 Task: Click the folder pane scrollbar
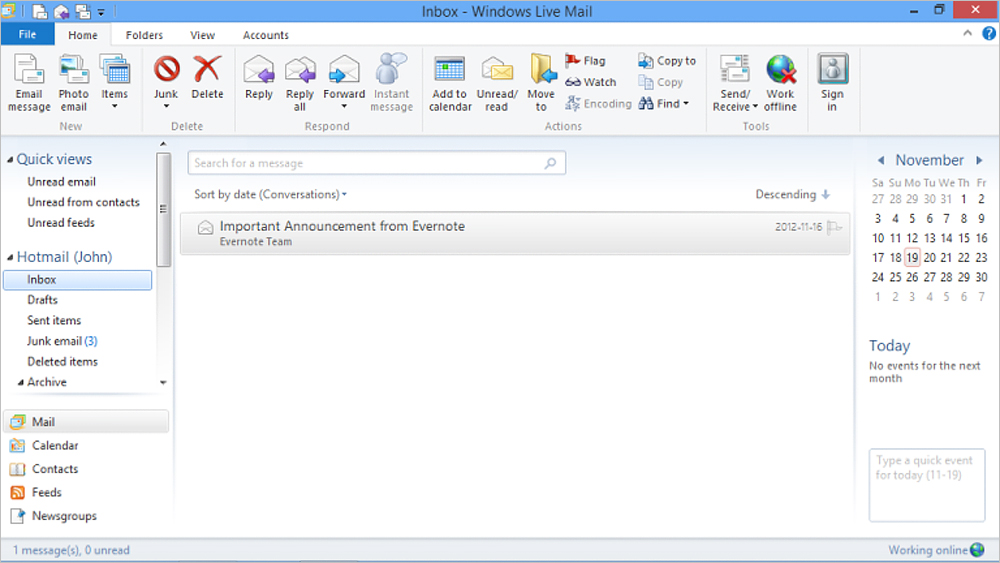[x=163, y=209]
